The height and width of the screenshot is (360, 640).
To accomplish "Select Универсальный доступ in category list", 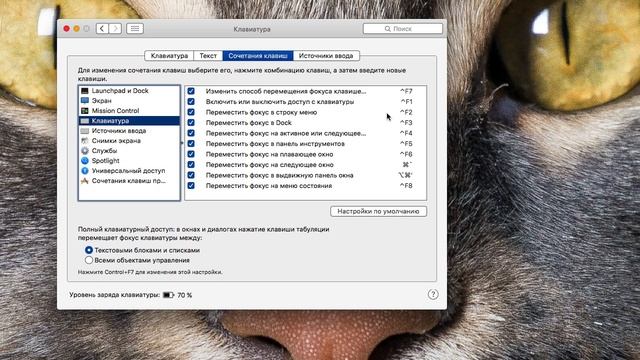I will point(129,171).
